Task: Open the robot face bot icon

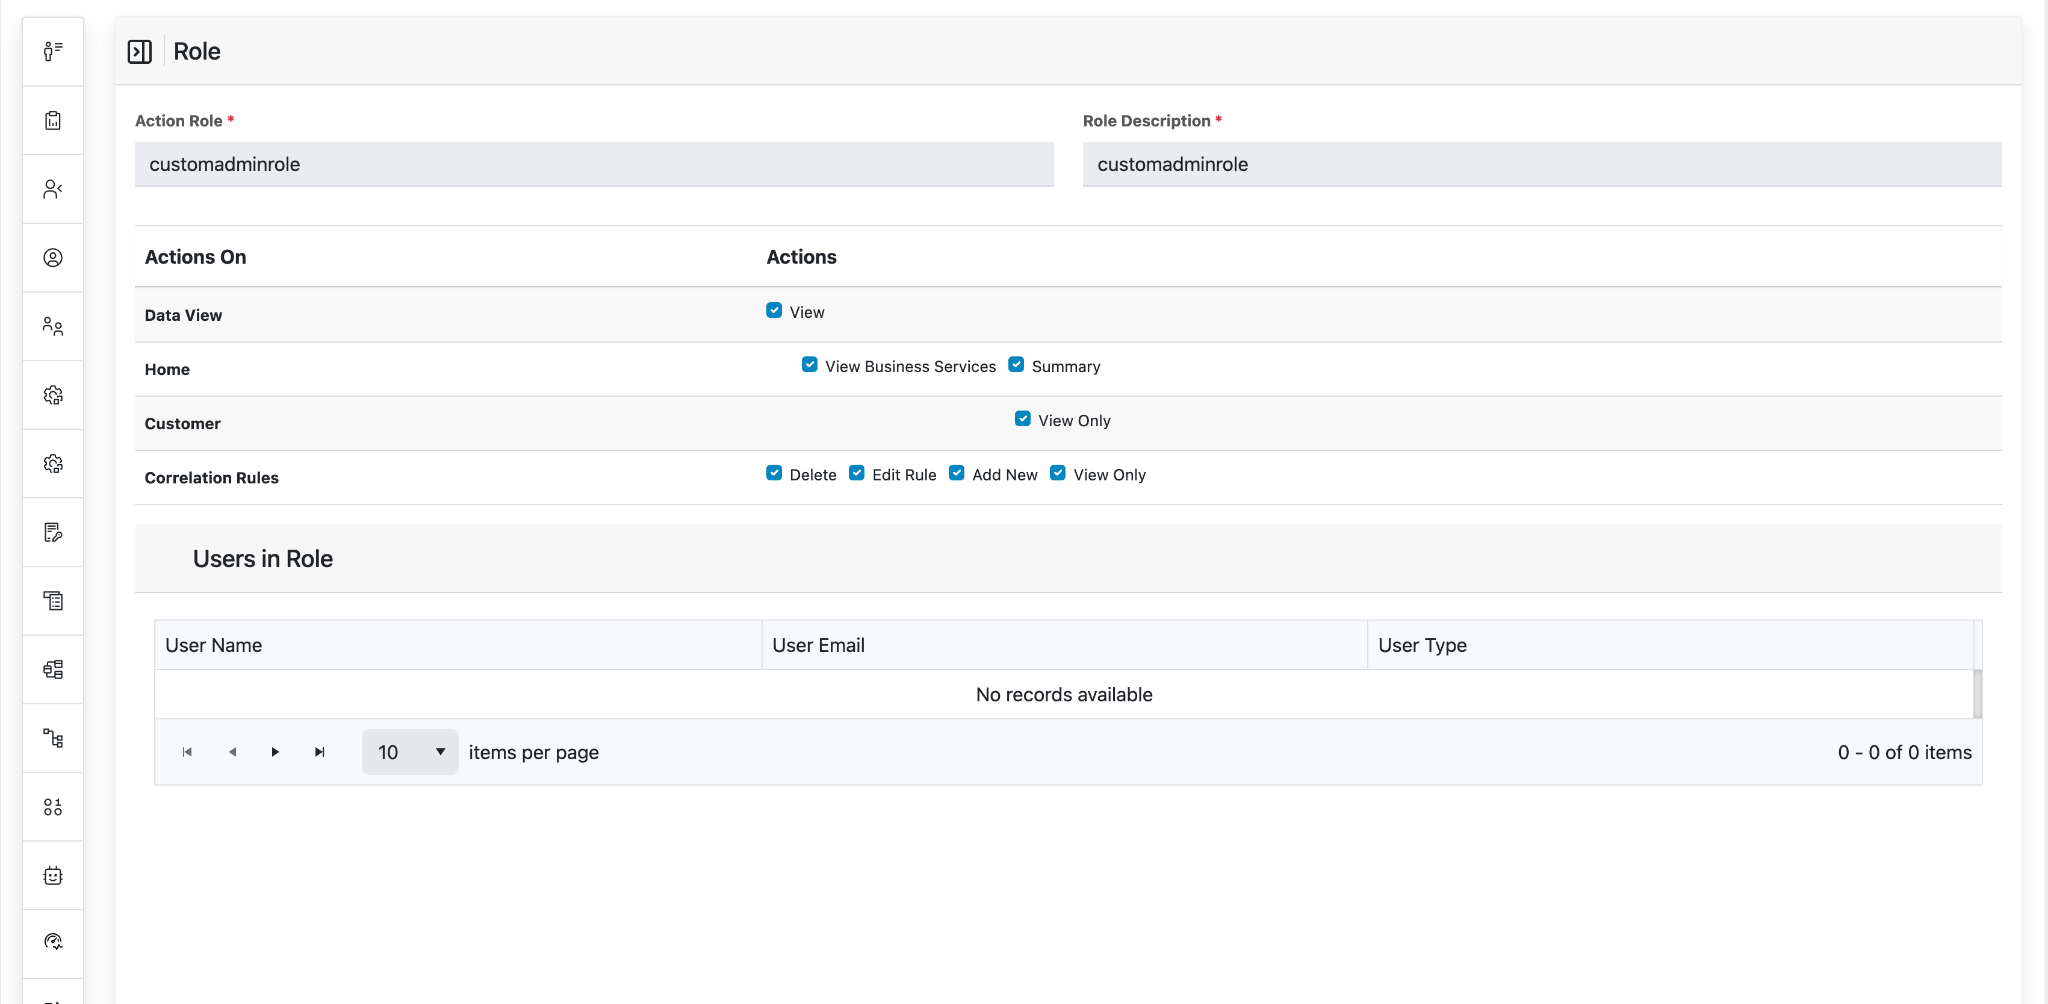Action: [x=53, y=876]
